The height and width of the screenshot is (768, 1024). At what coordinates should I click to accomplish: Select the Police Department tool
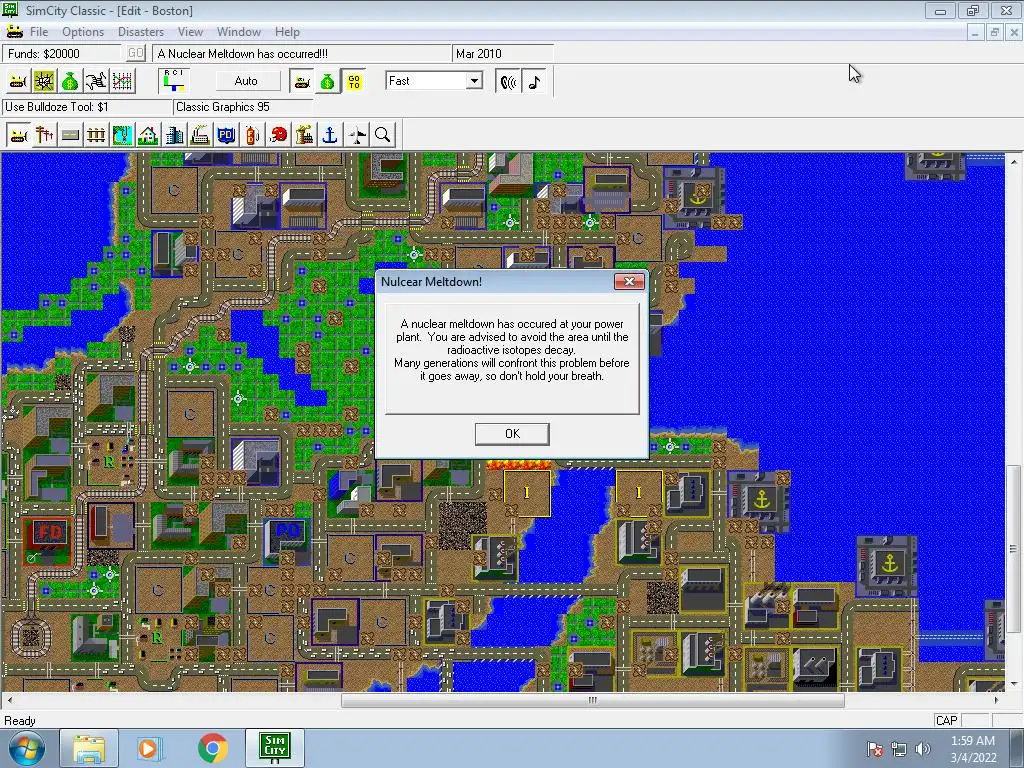[x=226, y=135]
